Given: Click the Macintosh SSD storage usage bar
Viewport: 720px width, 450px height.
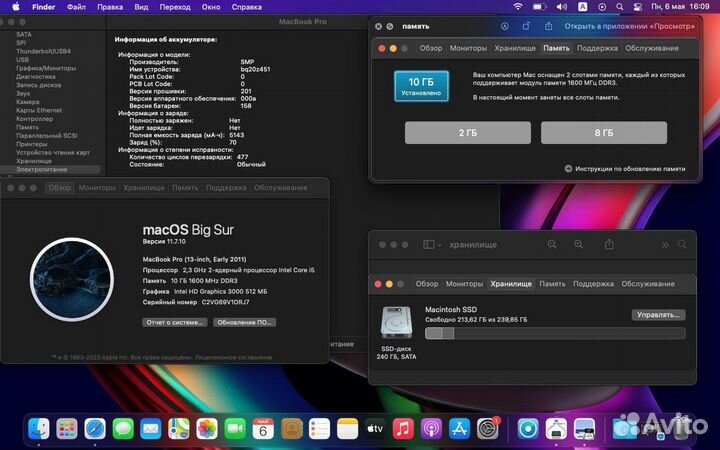Looking at the screenshot, I should pyautogui.click(x=555, y=333).
